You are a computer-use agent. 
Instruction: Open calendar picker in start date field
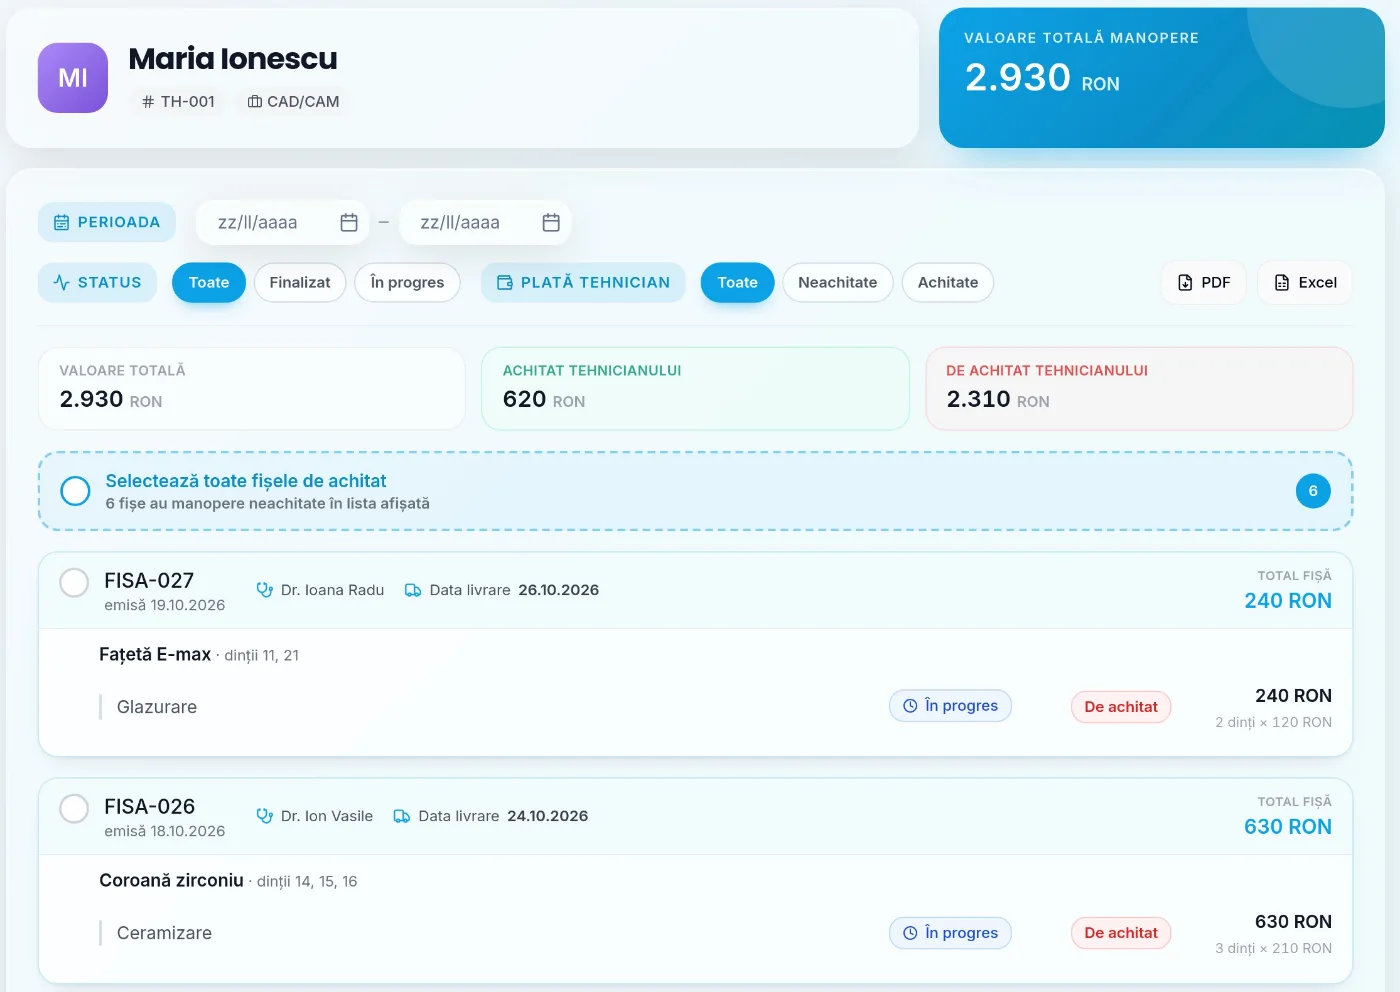[349, 222]
